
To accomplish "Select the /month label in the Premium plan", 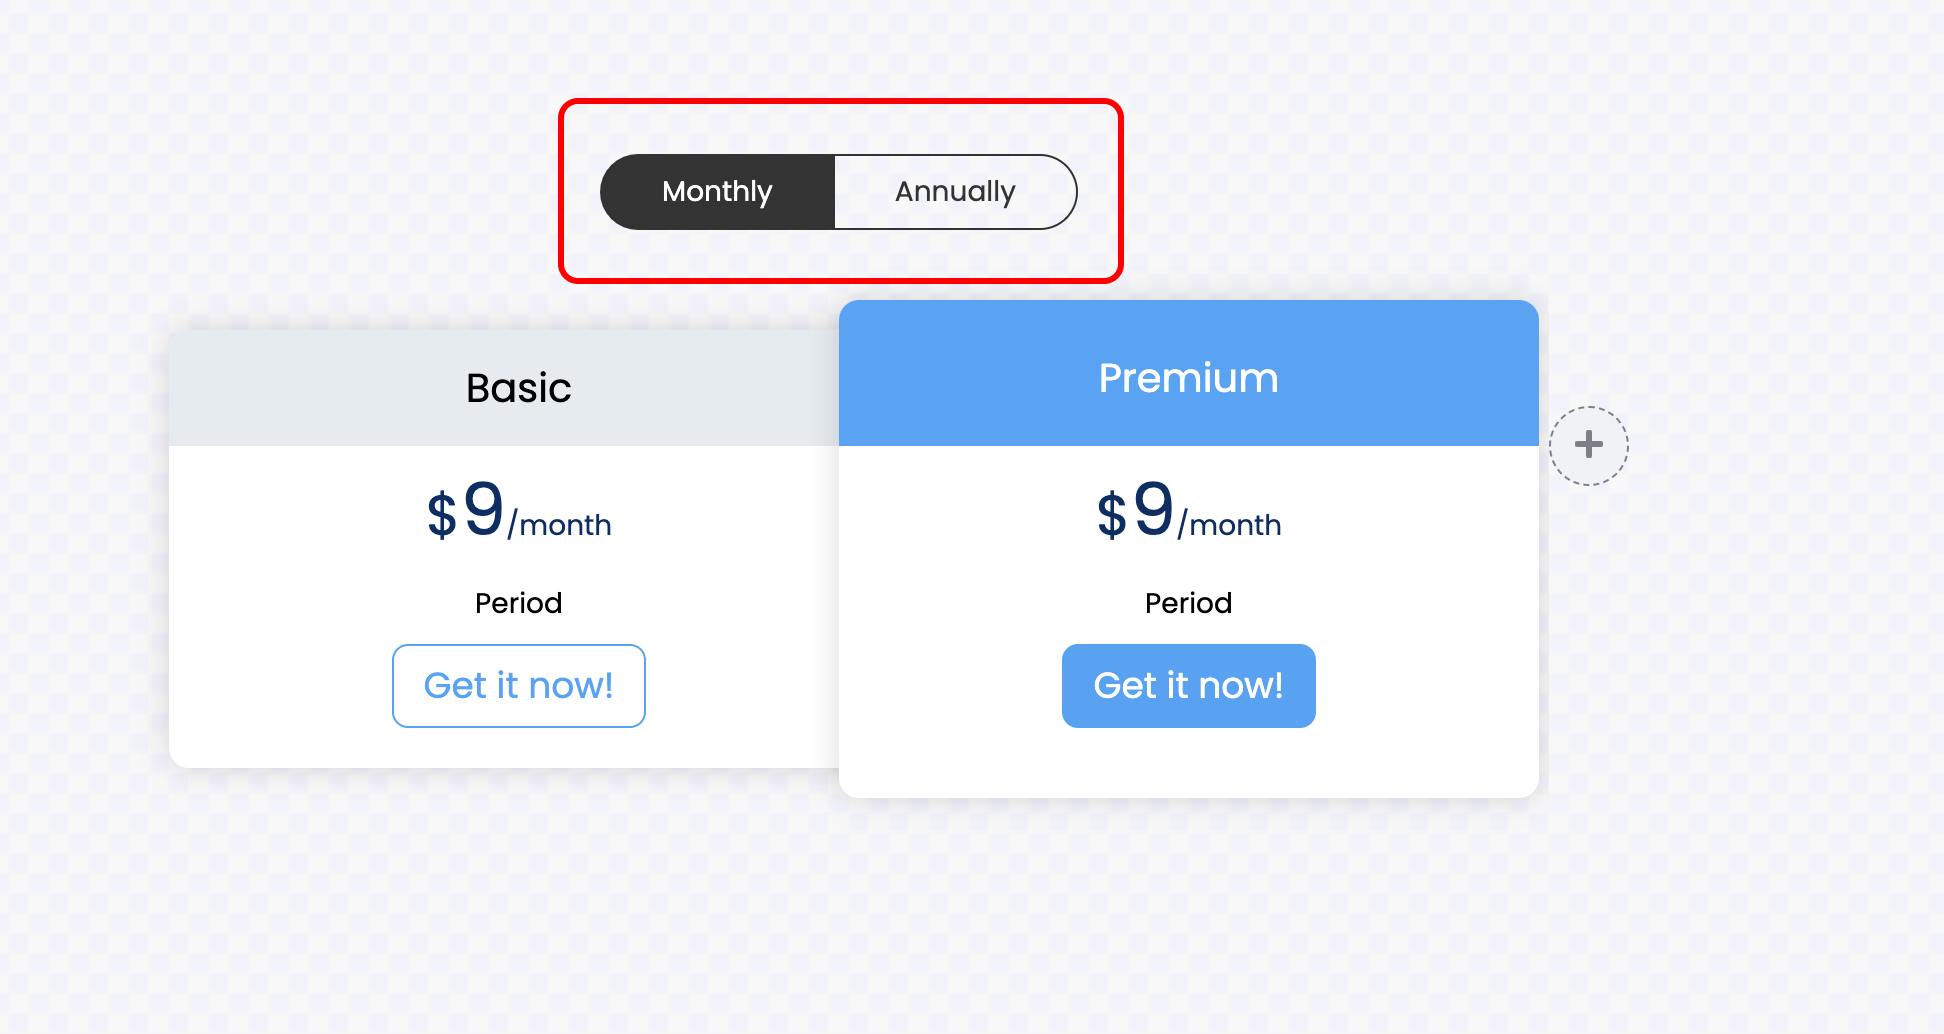I will pos(1230,525).
